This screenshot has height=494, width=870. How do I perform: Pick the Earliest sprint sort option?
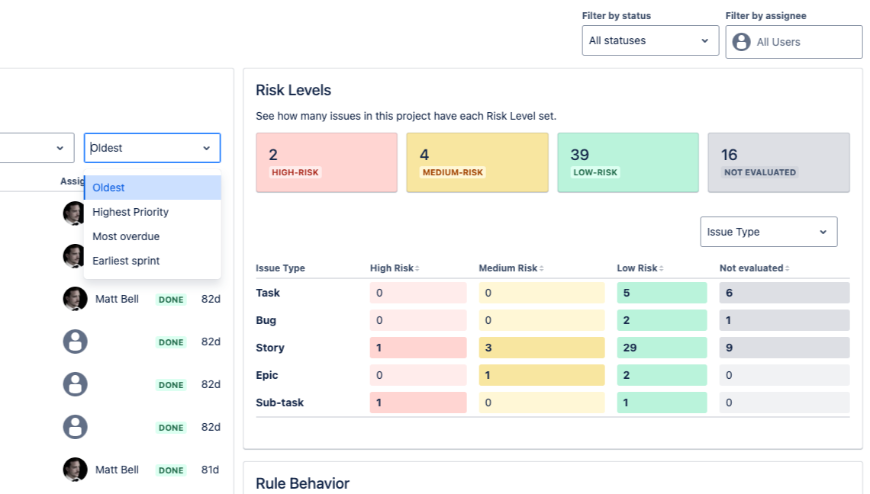point(126,261)
